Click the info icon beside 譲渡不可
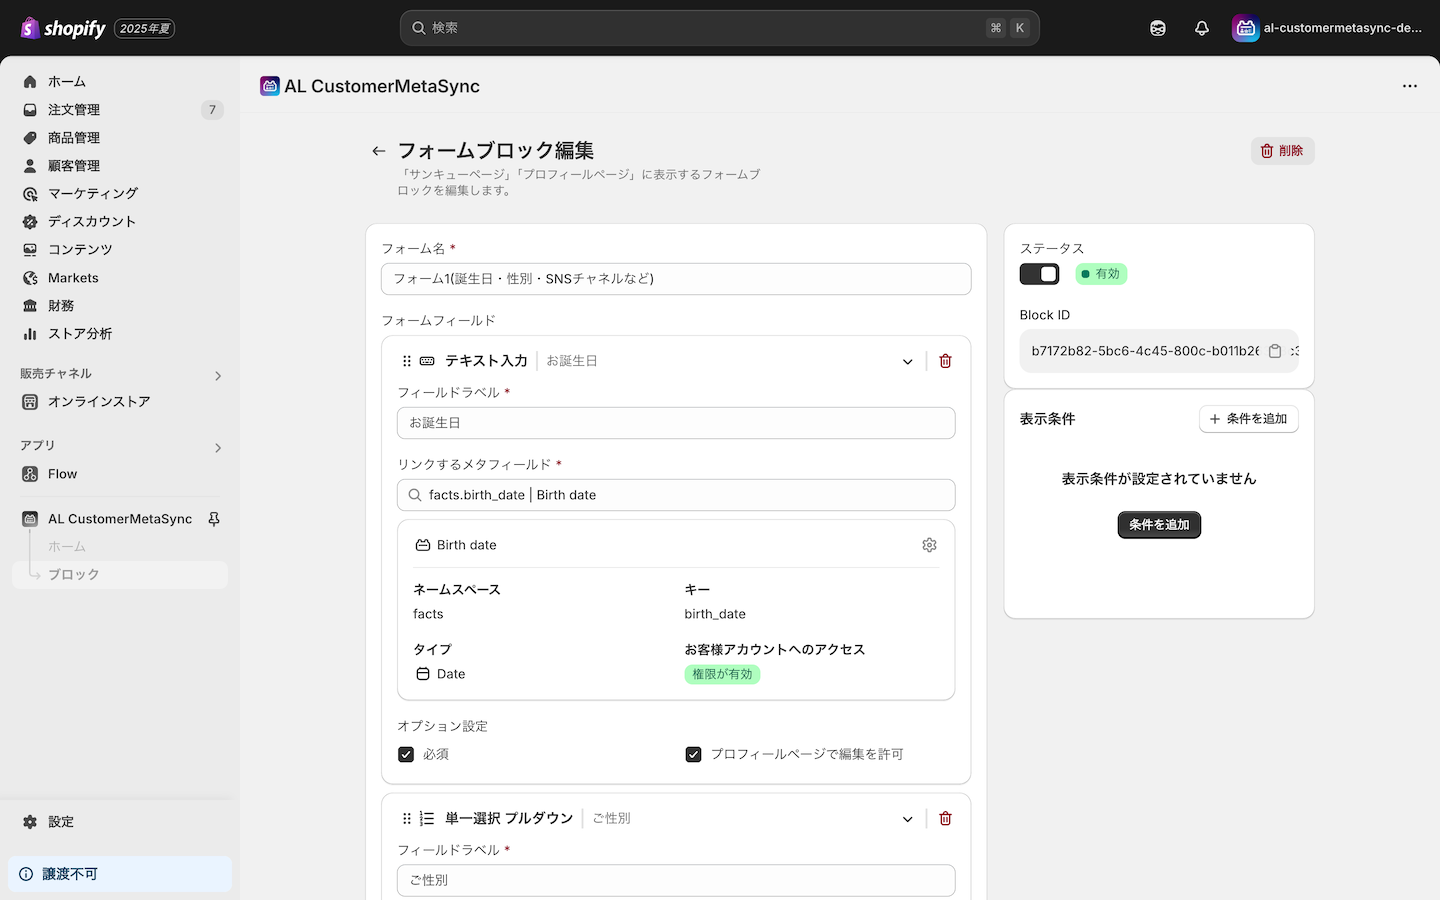1440x900 pixels. pyautogui.click(x=26, y=874)
